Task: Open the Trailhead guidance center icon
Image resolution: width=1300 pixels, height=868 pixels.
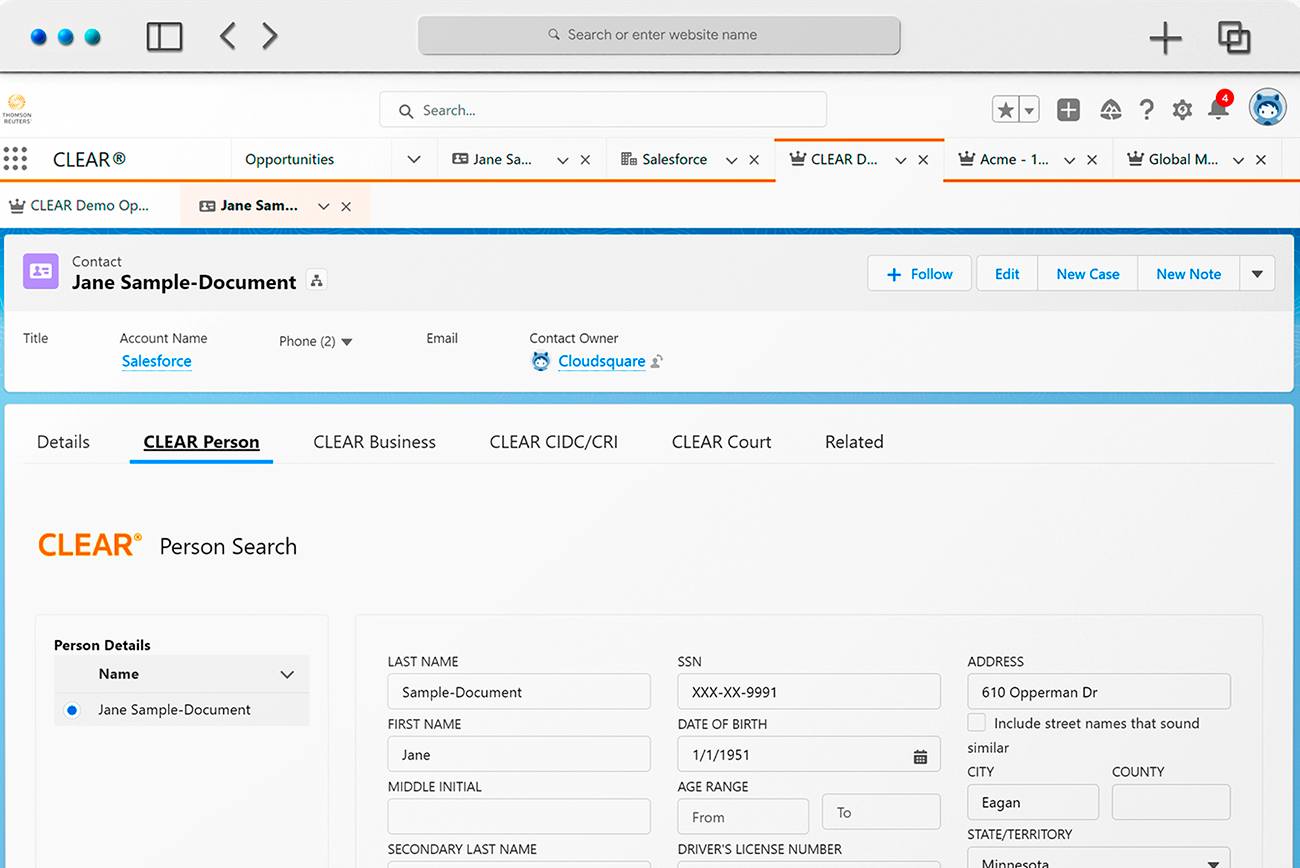Action: [1110, 110]
